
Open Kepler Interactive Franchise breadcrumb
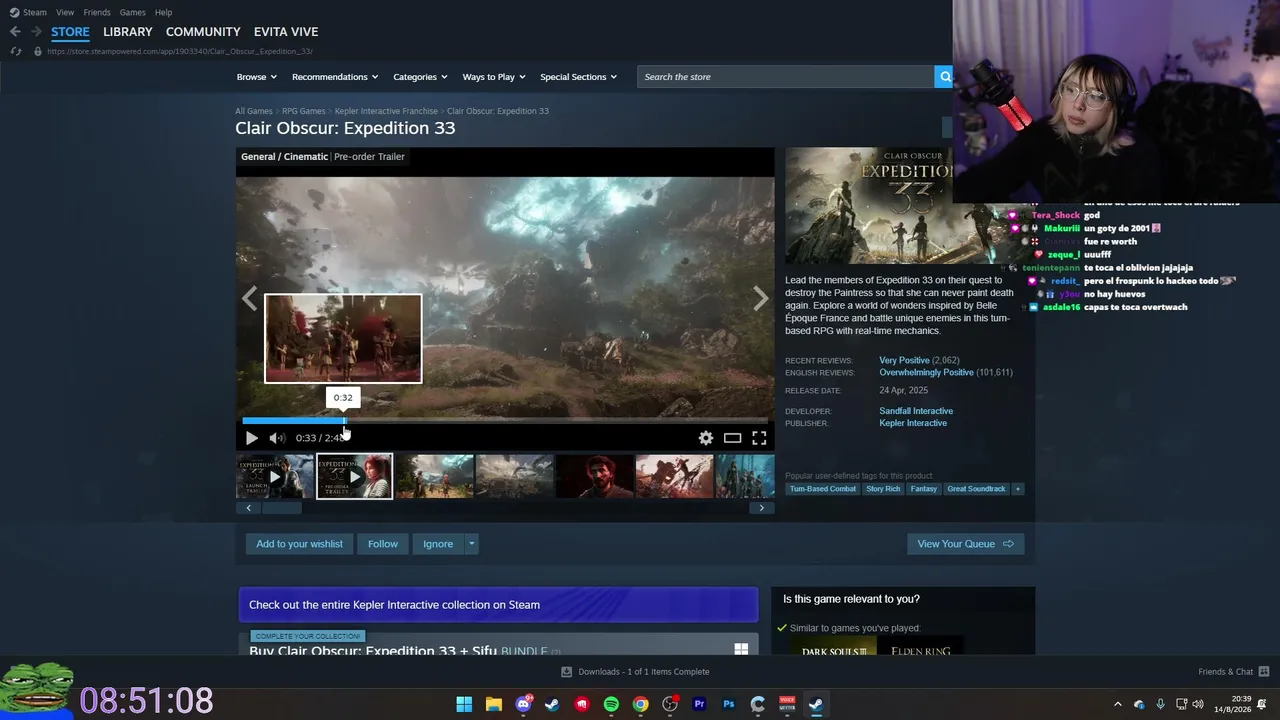coord(386,111)
